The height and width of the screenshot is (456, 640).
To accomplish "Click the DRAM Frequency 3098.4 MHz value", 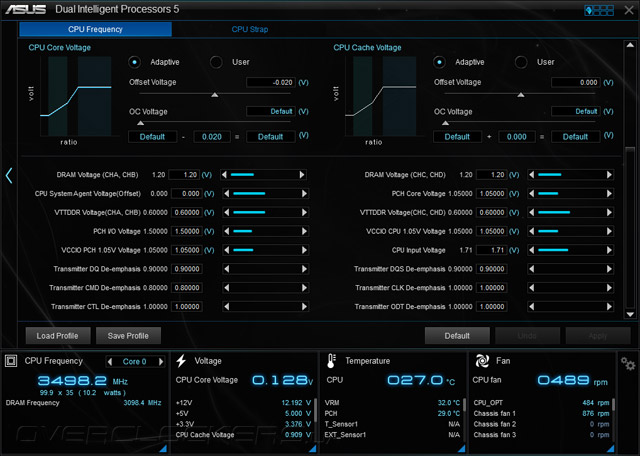I will pos(142,403).
